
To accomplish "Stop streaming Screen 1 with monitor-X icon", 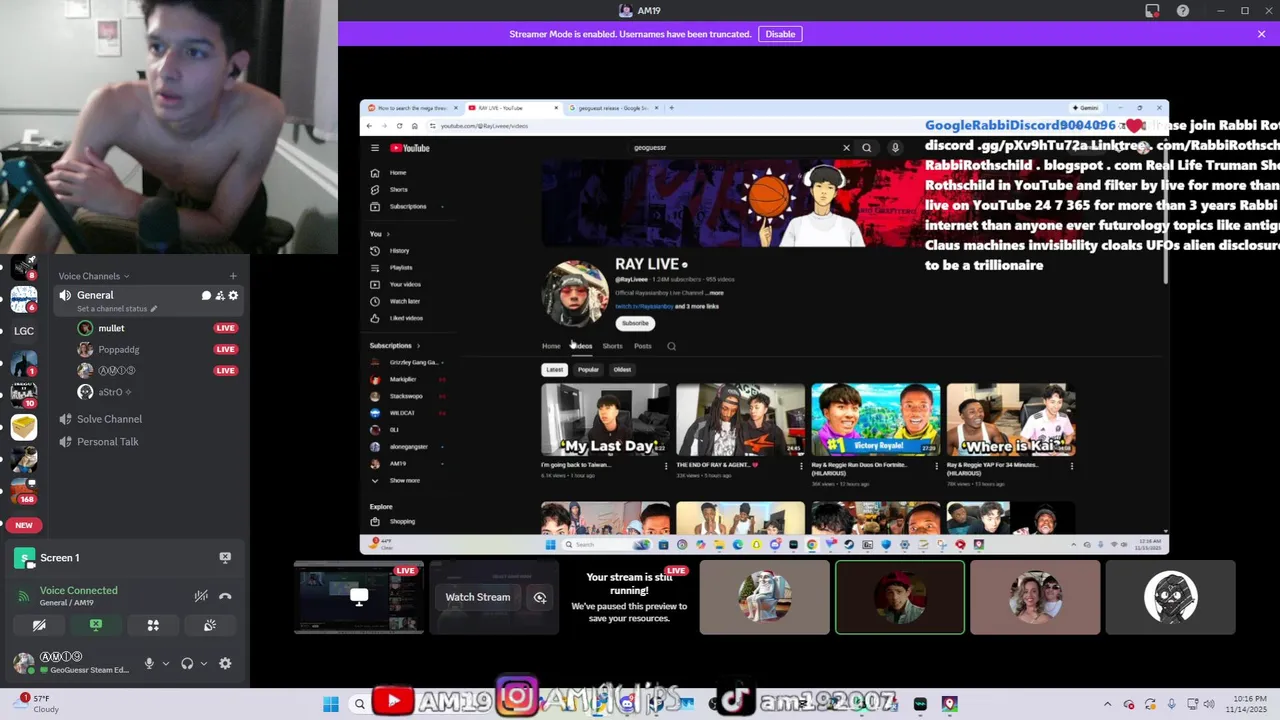I will (x=225, y=557).
